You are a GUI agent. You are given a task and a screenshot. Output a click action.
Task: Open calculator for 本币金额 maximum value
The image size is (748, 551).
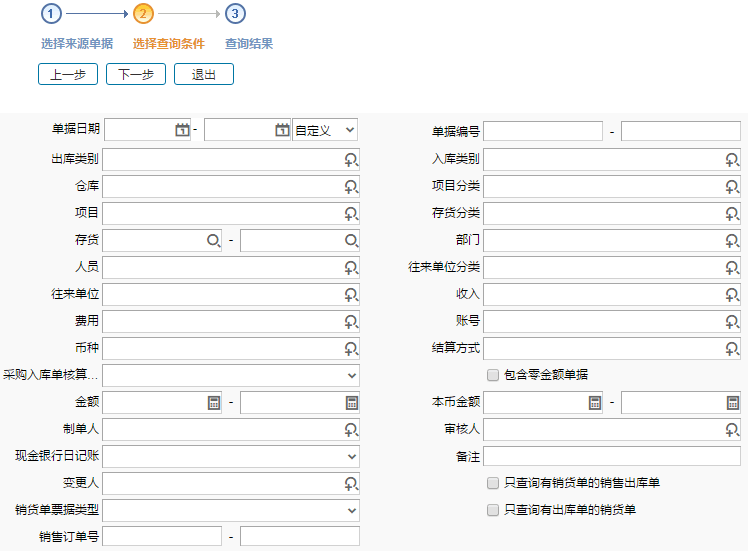(x=733, y=403)
